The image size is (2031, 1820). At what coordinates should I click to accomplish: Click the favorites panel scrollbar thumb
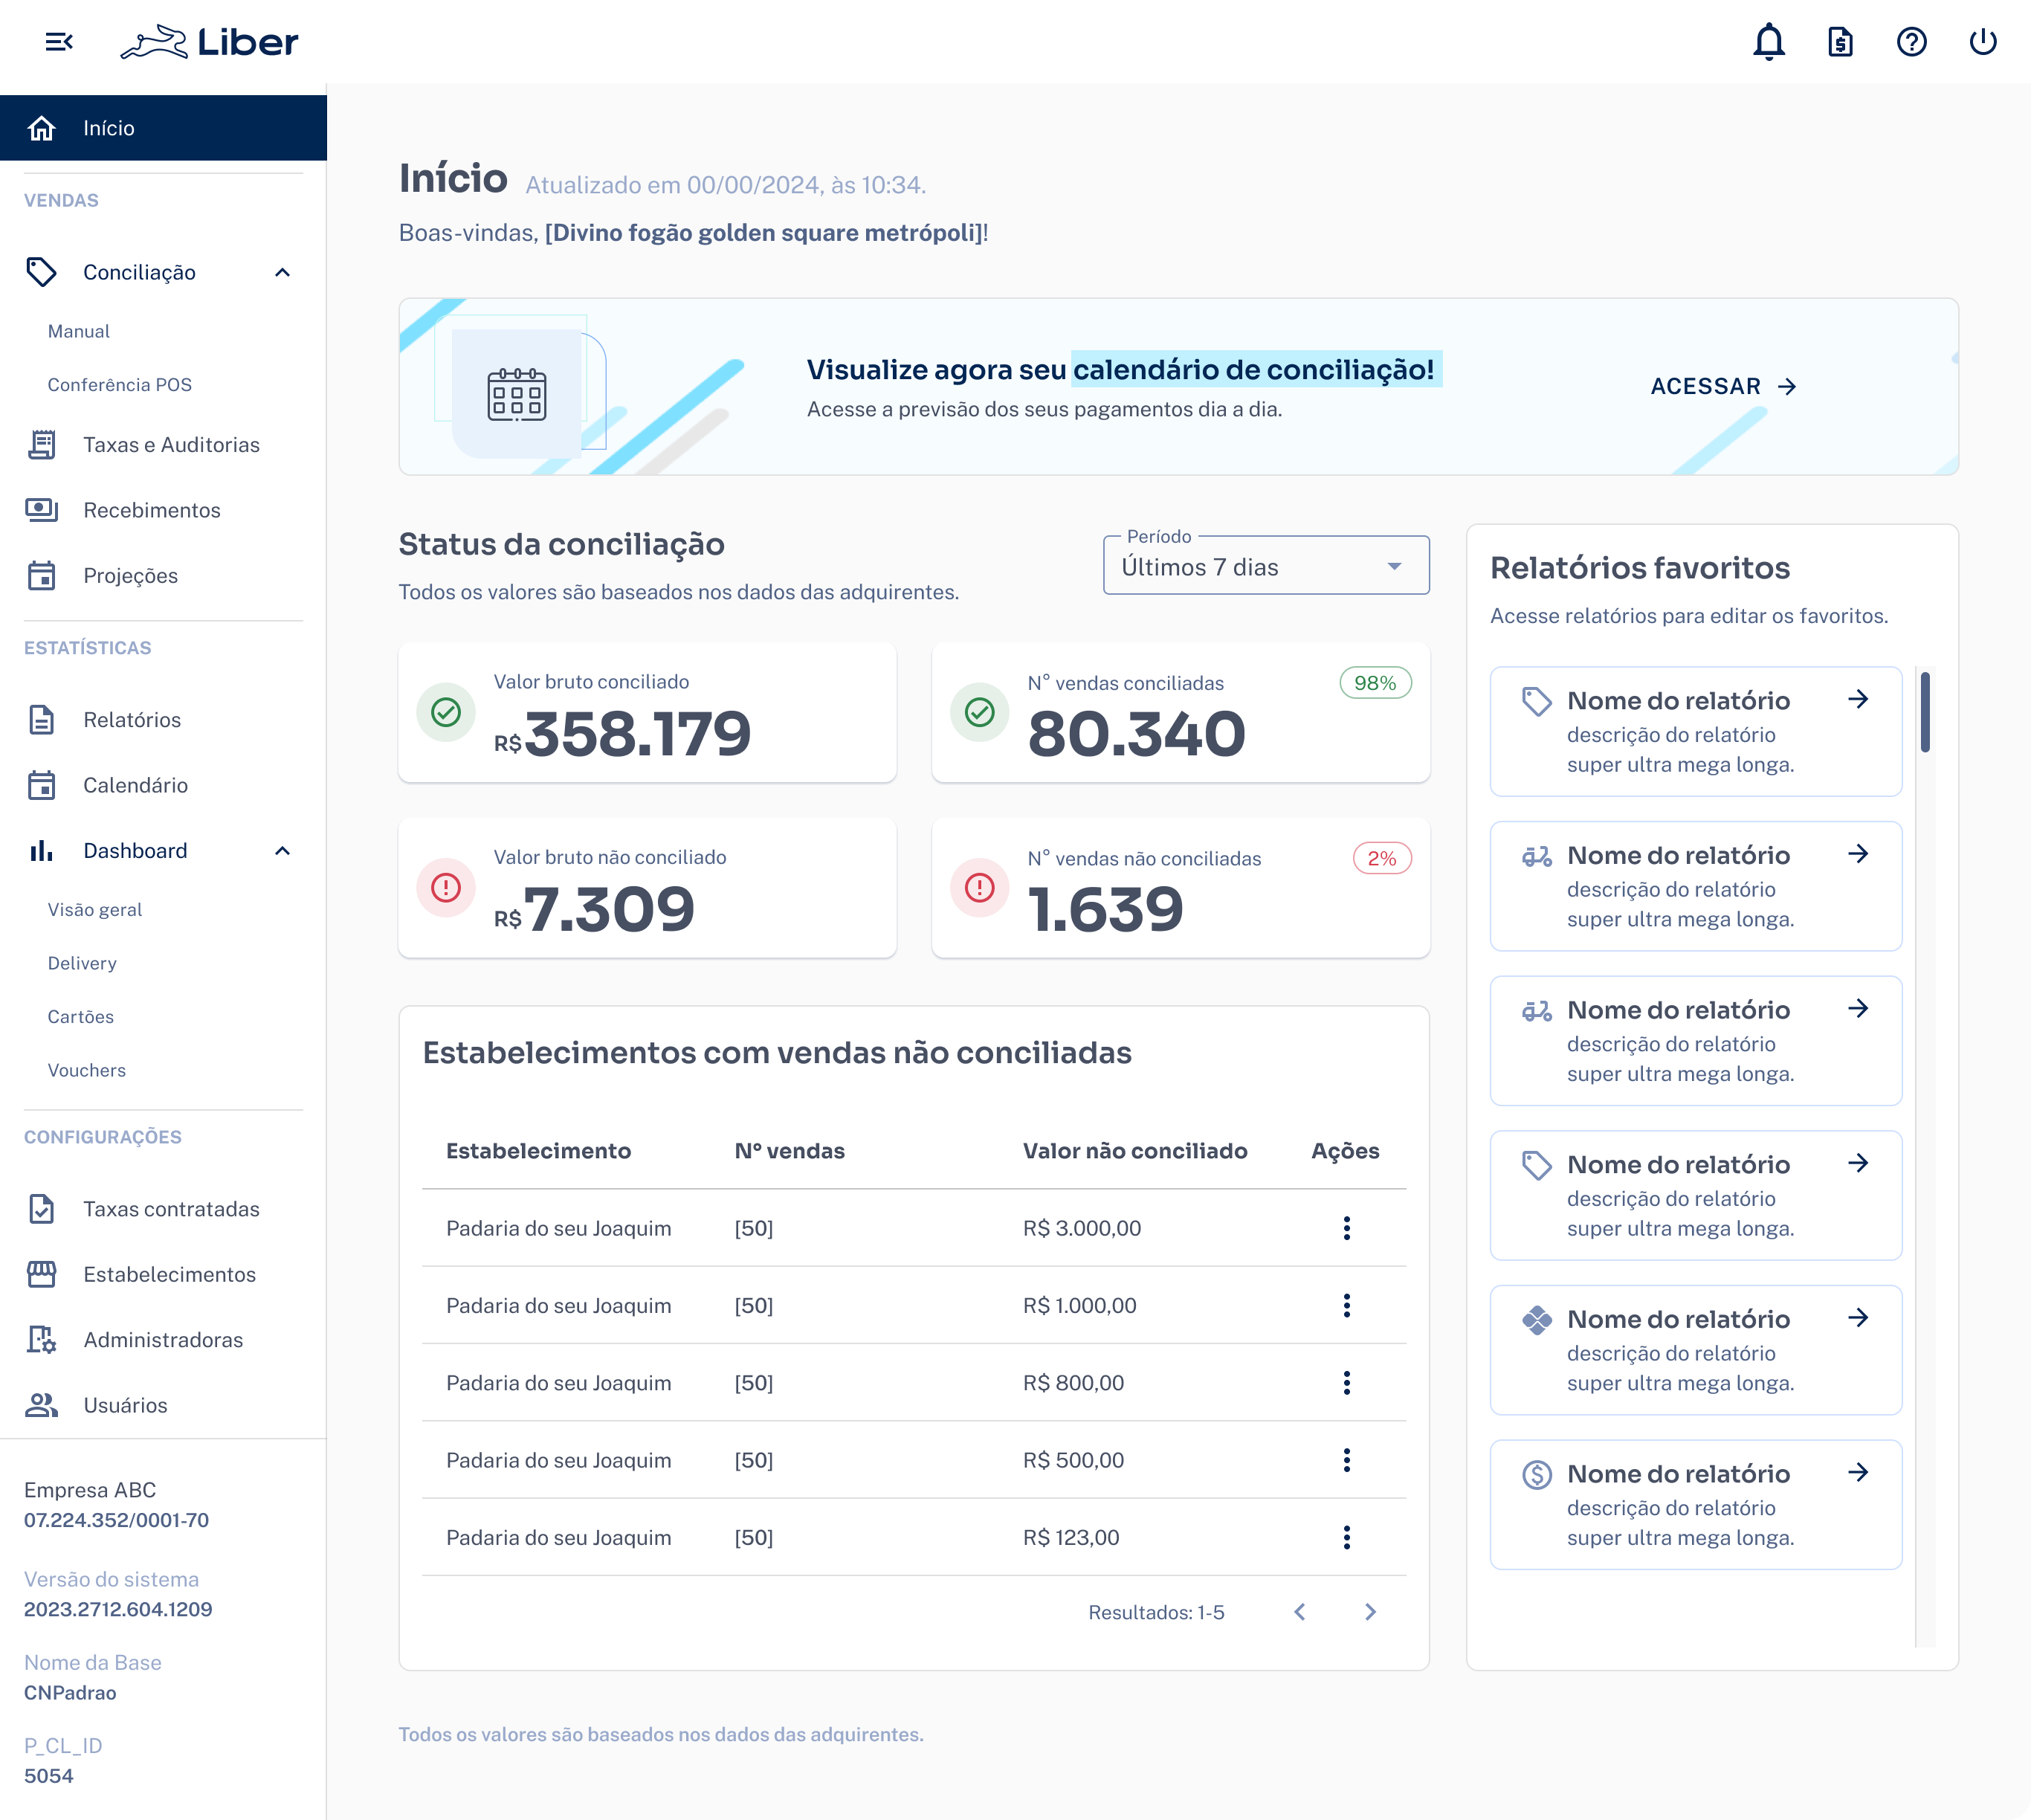click(x=1924, y=712)
